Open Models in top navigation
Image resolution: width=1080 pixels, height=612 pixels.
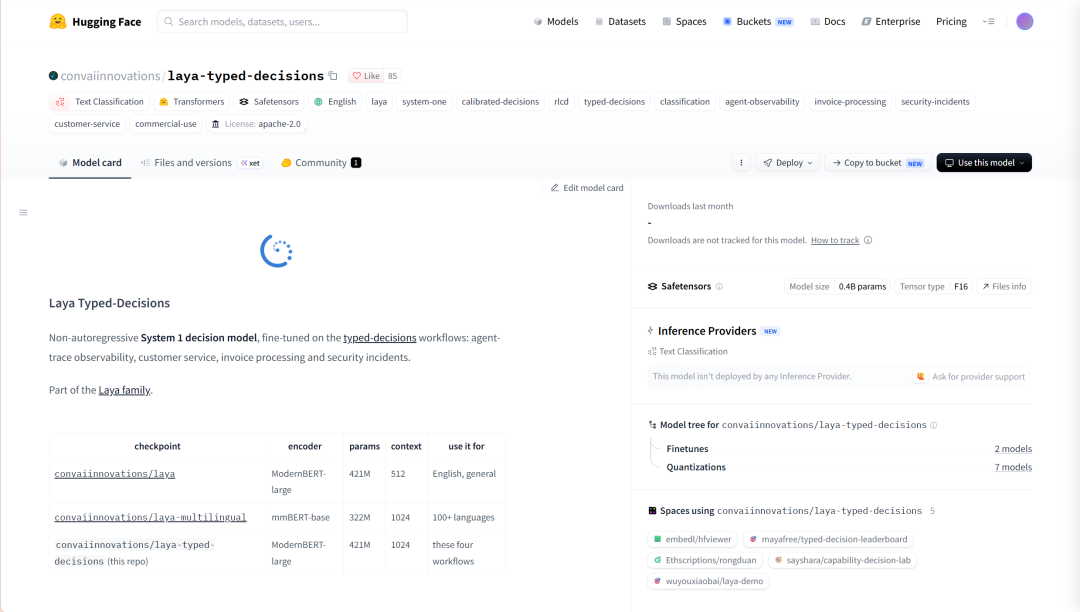point(556,21)
